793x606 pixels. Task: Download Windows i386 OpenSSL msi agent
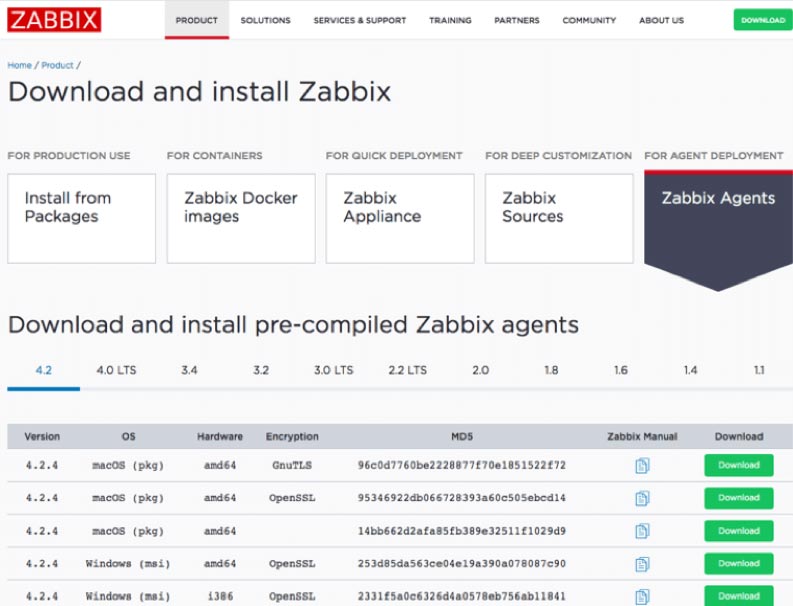(739, 596)
